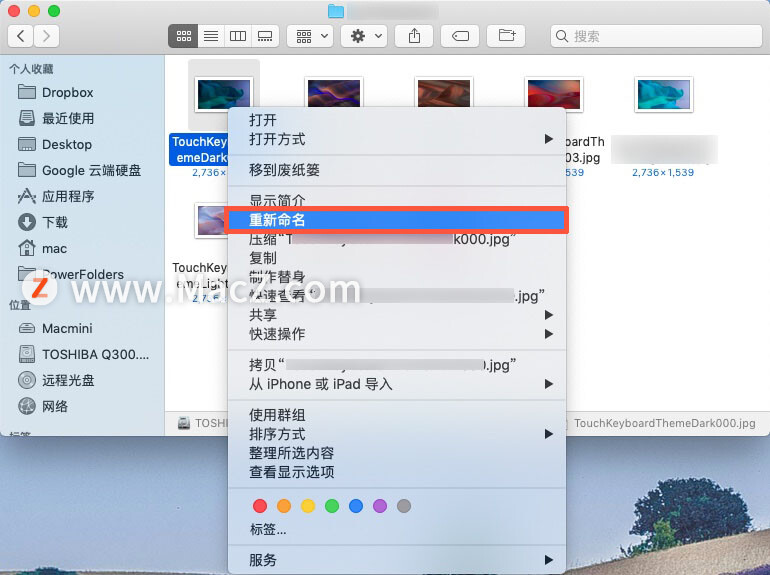Click the Dropbox folder icon
Image resolution: width=770 pixels, height=575 pixels.
pos(27,92)
